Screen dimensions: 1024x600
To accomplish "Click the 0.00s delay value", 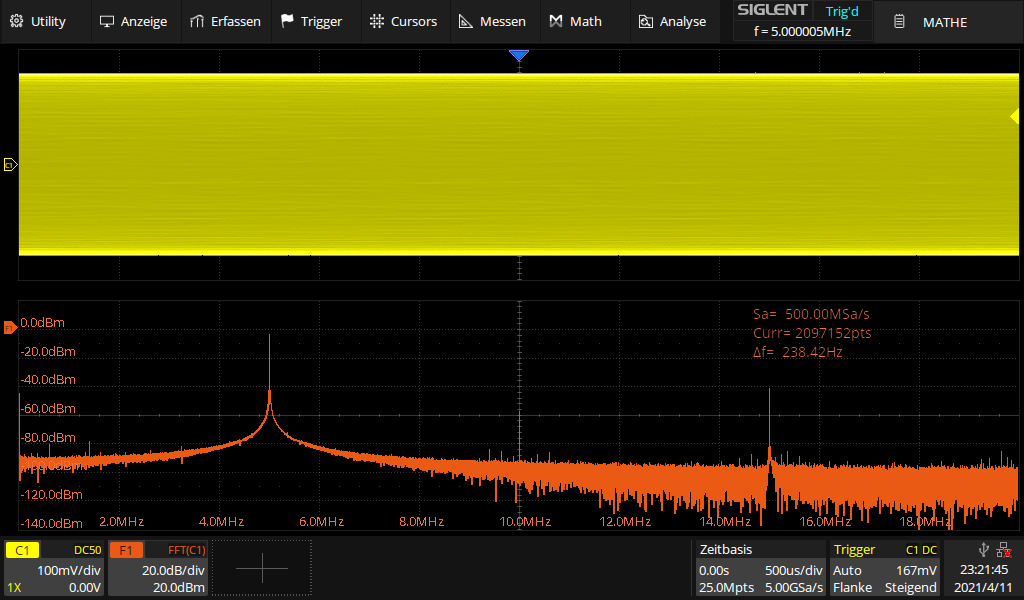I will 714,570.
